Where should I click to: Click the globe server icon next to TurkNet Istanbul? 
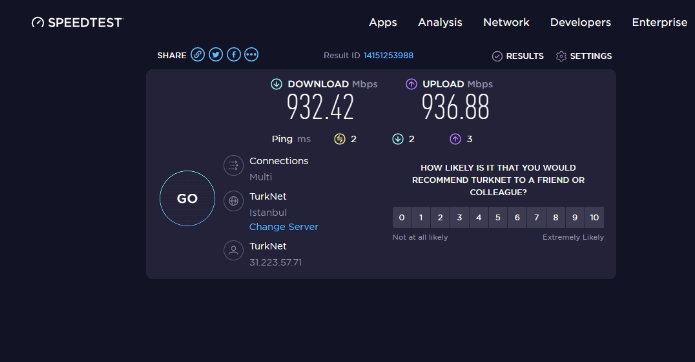coord(233,201)
